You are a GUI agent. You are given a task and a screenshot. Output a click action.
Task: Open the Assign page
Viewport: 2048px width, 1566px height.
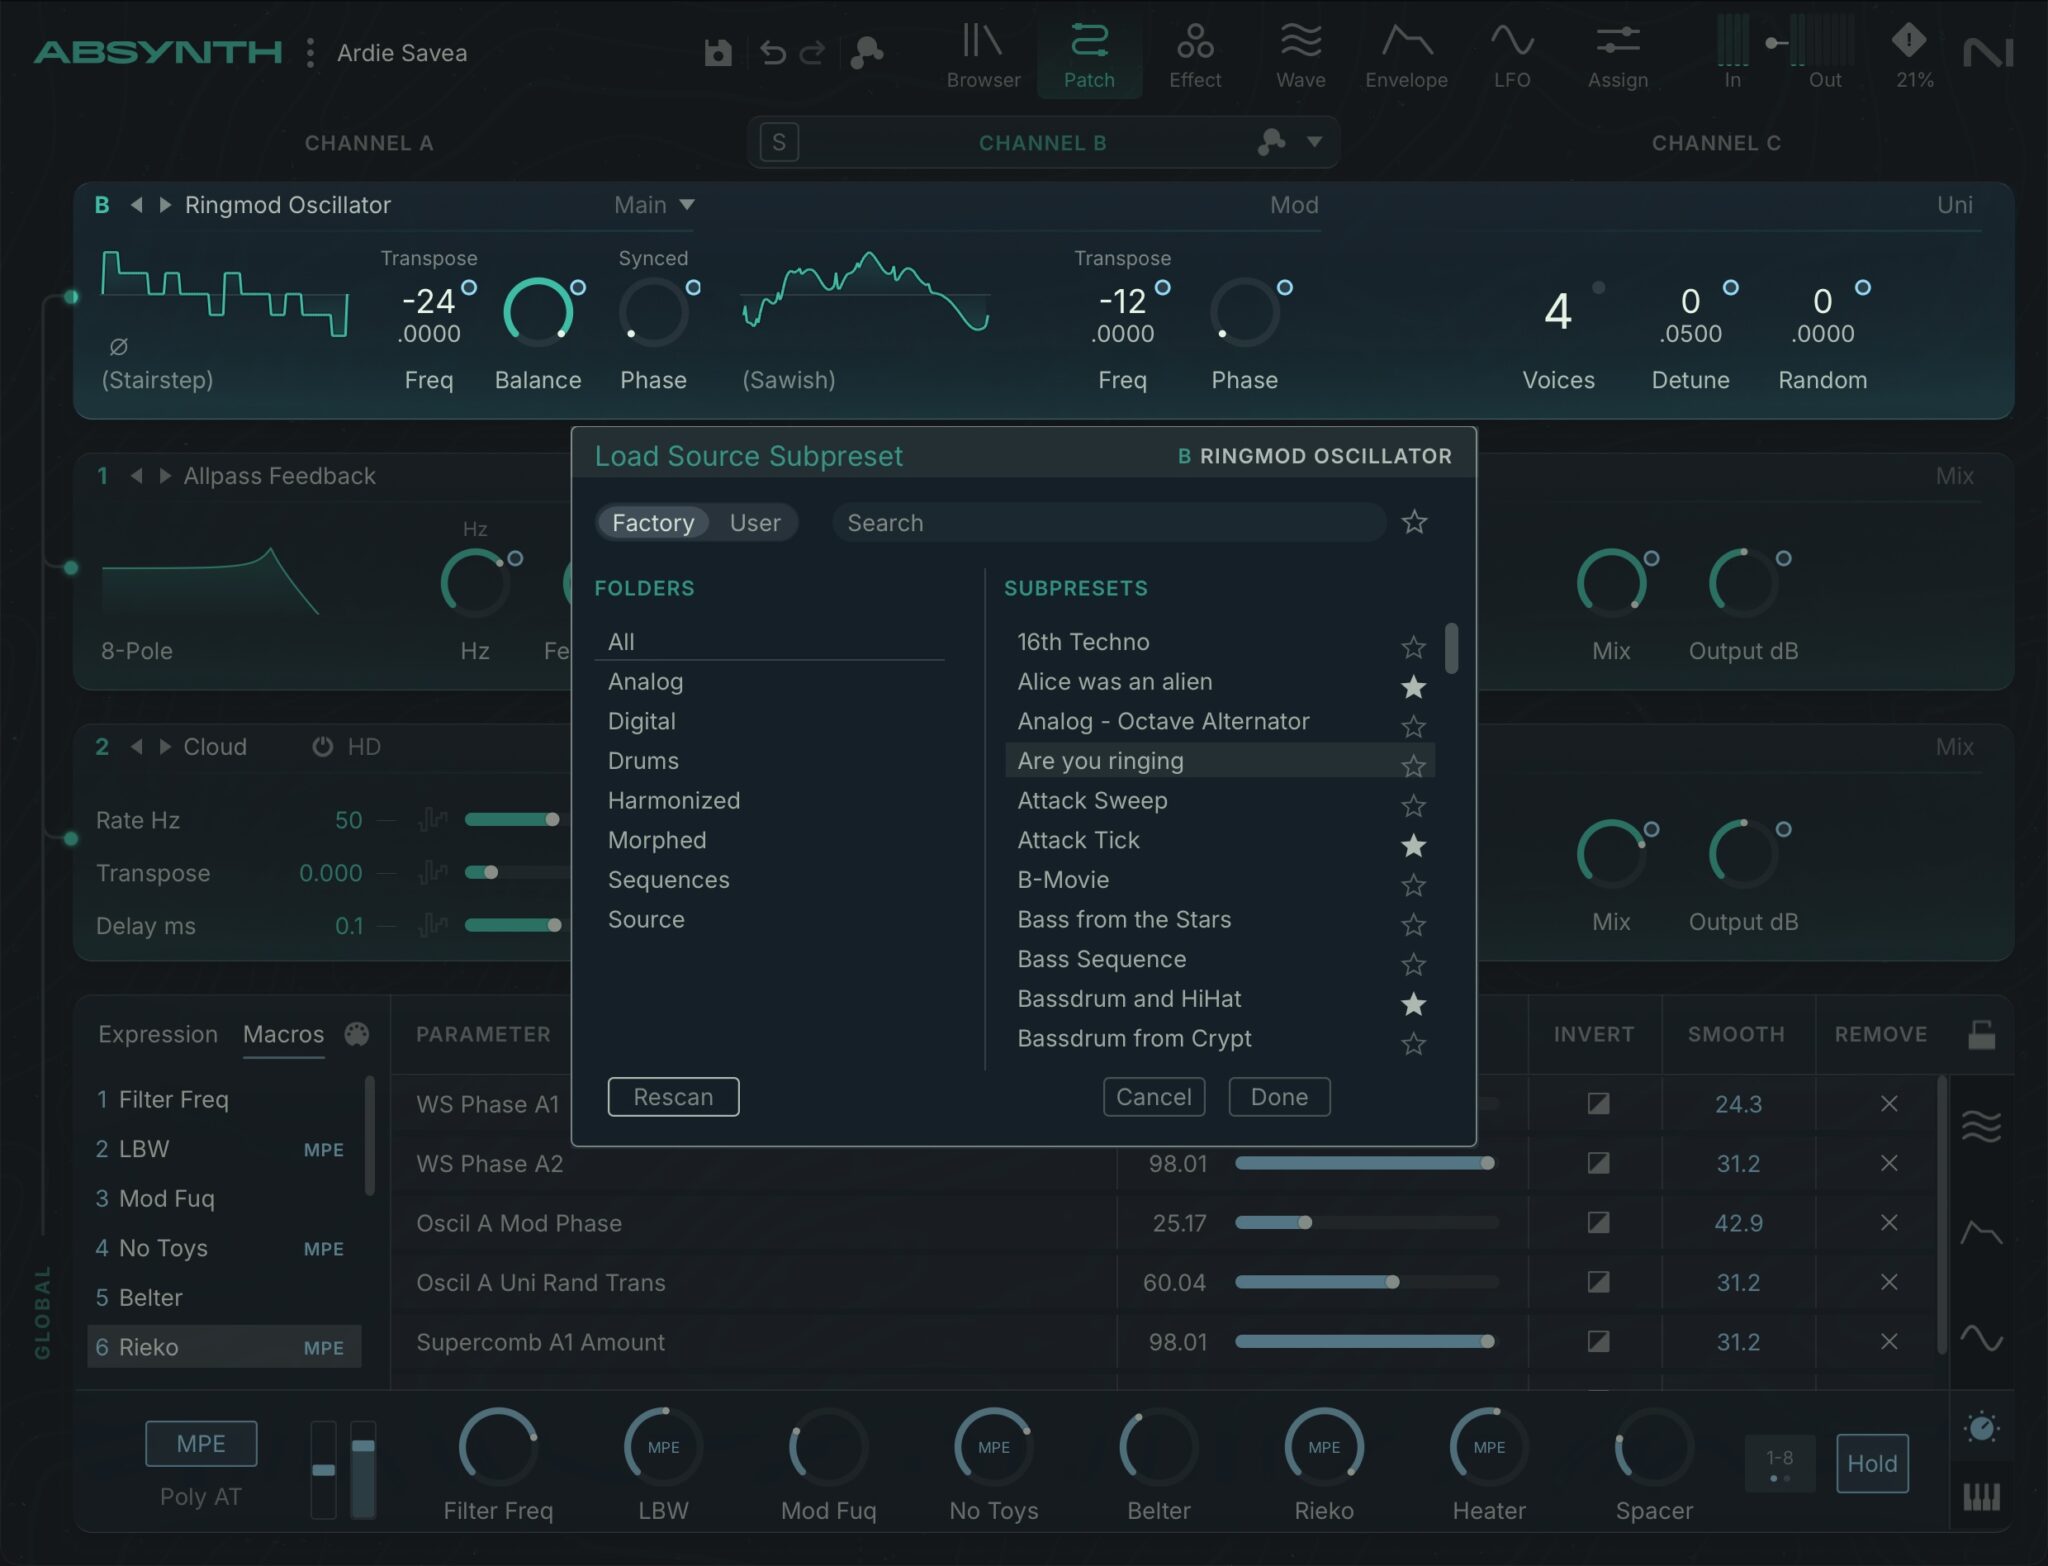click(1617, 56)
